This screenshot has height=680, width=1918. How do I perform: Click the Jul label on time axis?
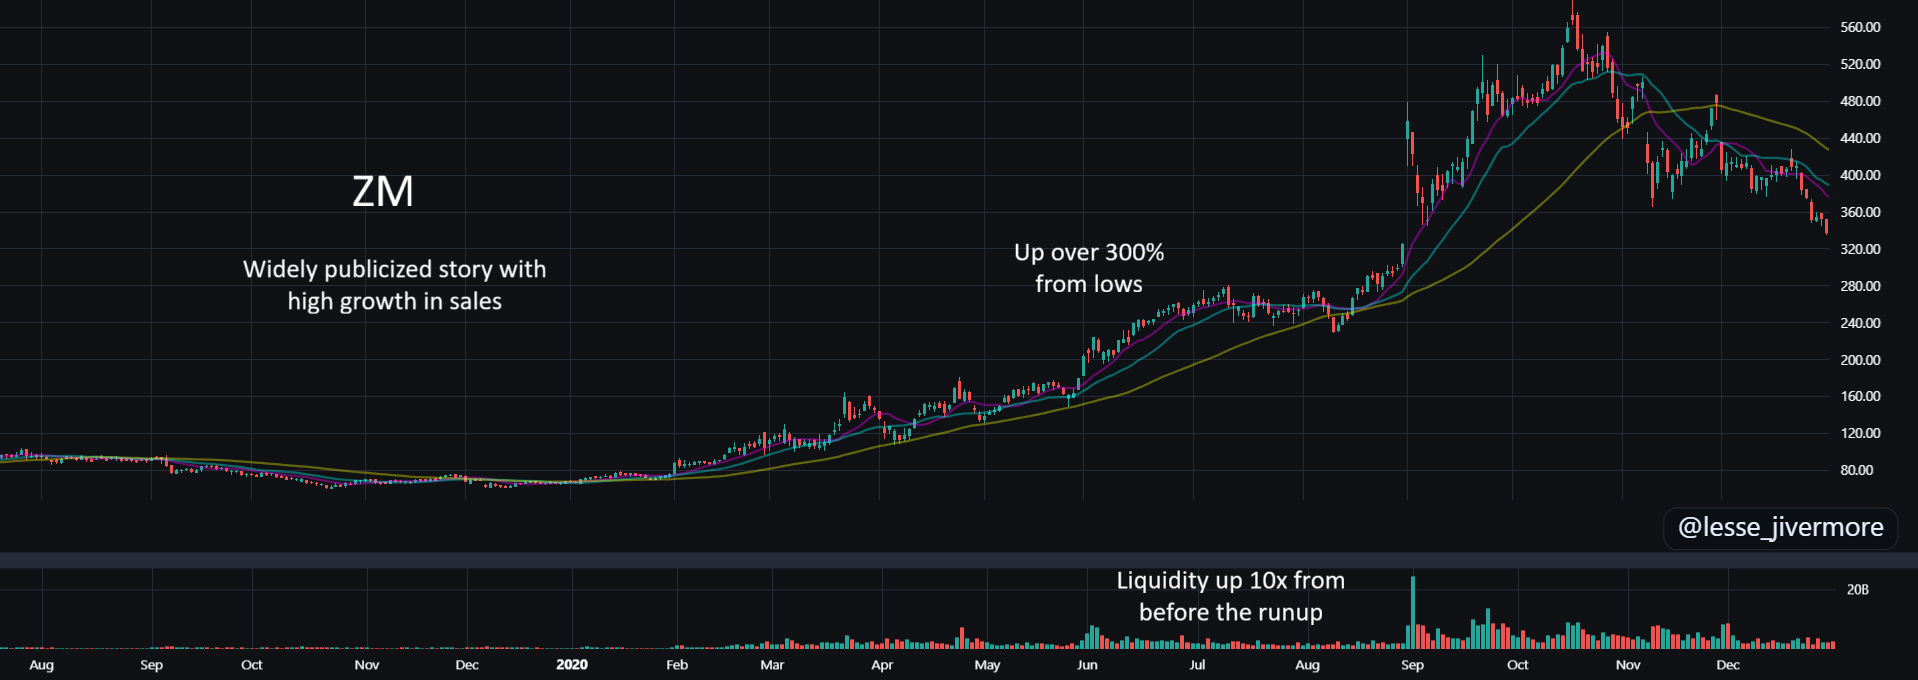1197,665
